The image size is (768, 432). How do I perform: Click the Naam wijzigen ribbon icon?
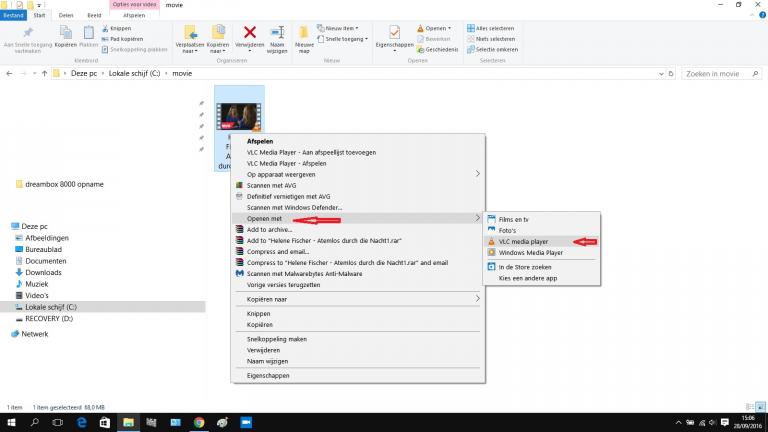click(x=277, y=34)
